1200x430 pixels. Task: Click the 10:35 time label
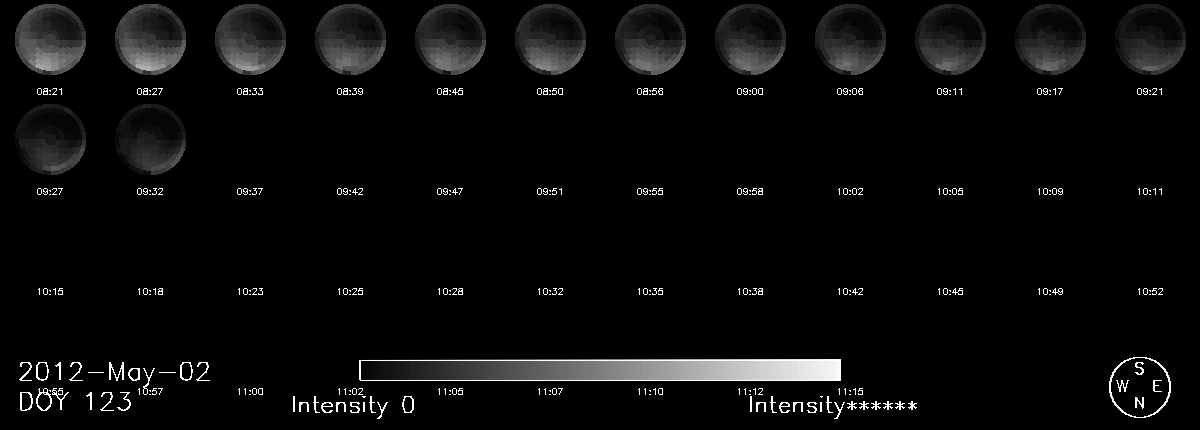[x=650, y=291]
